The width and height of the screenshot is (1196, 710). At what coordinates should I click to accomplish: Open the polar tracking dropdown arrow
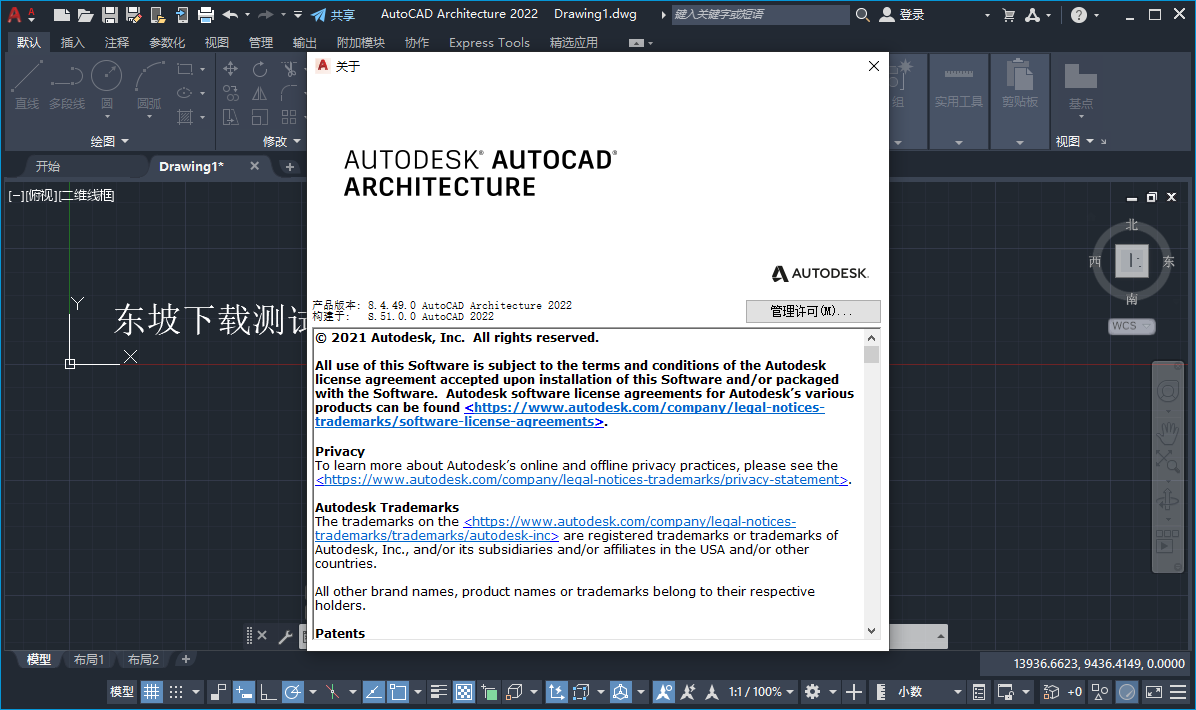313,691
